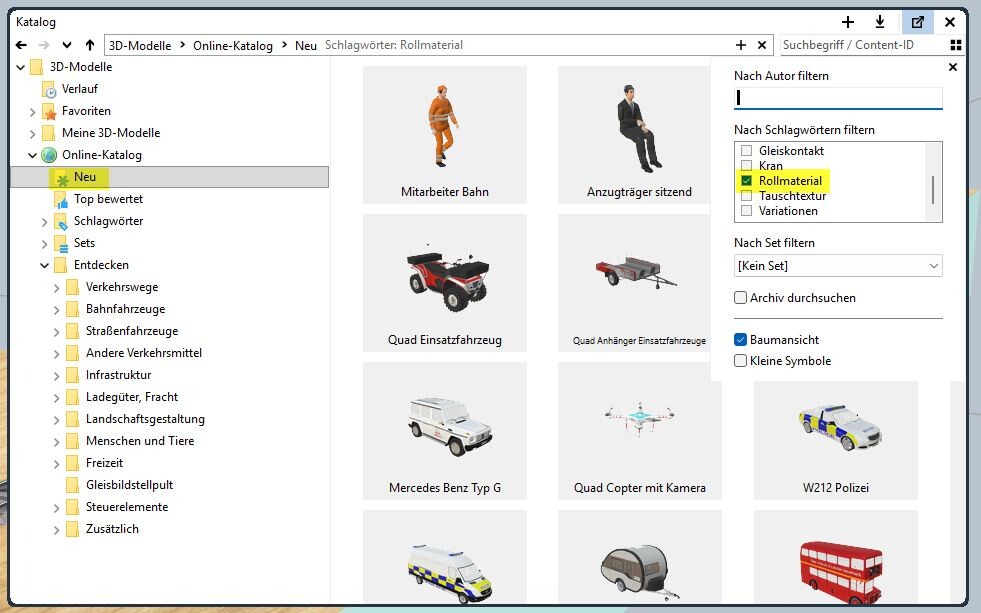
Task: Click the download arrow icon in title bar
Action: [880, 22]
